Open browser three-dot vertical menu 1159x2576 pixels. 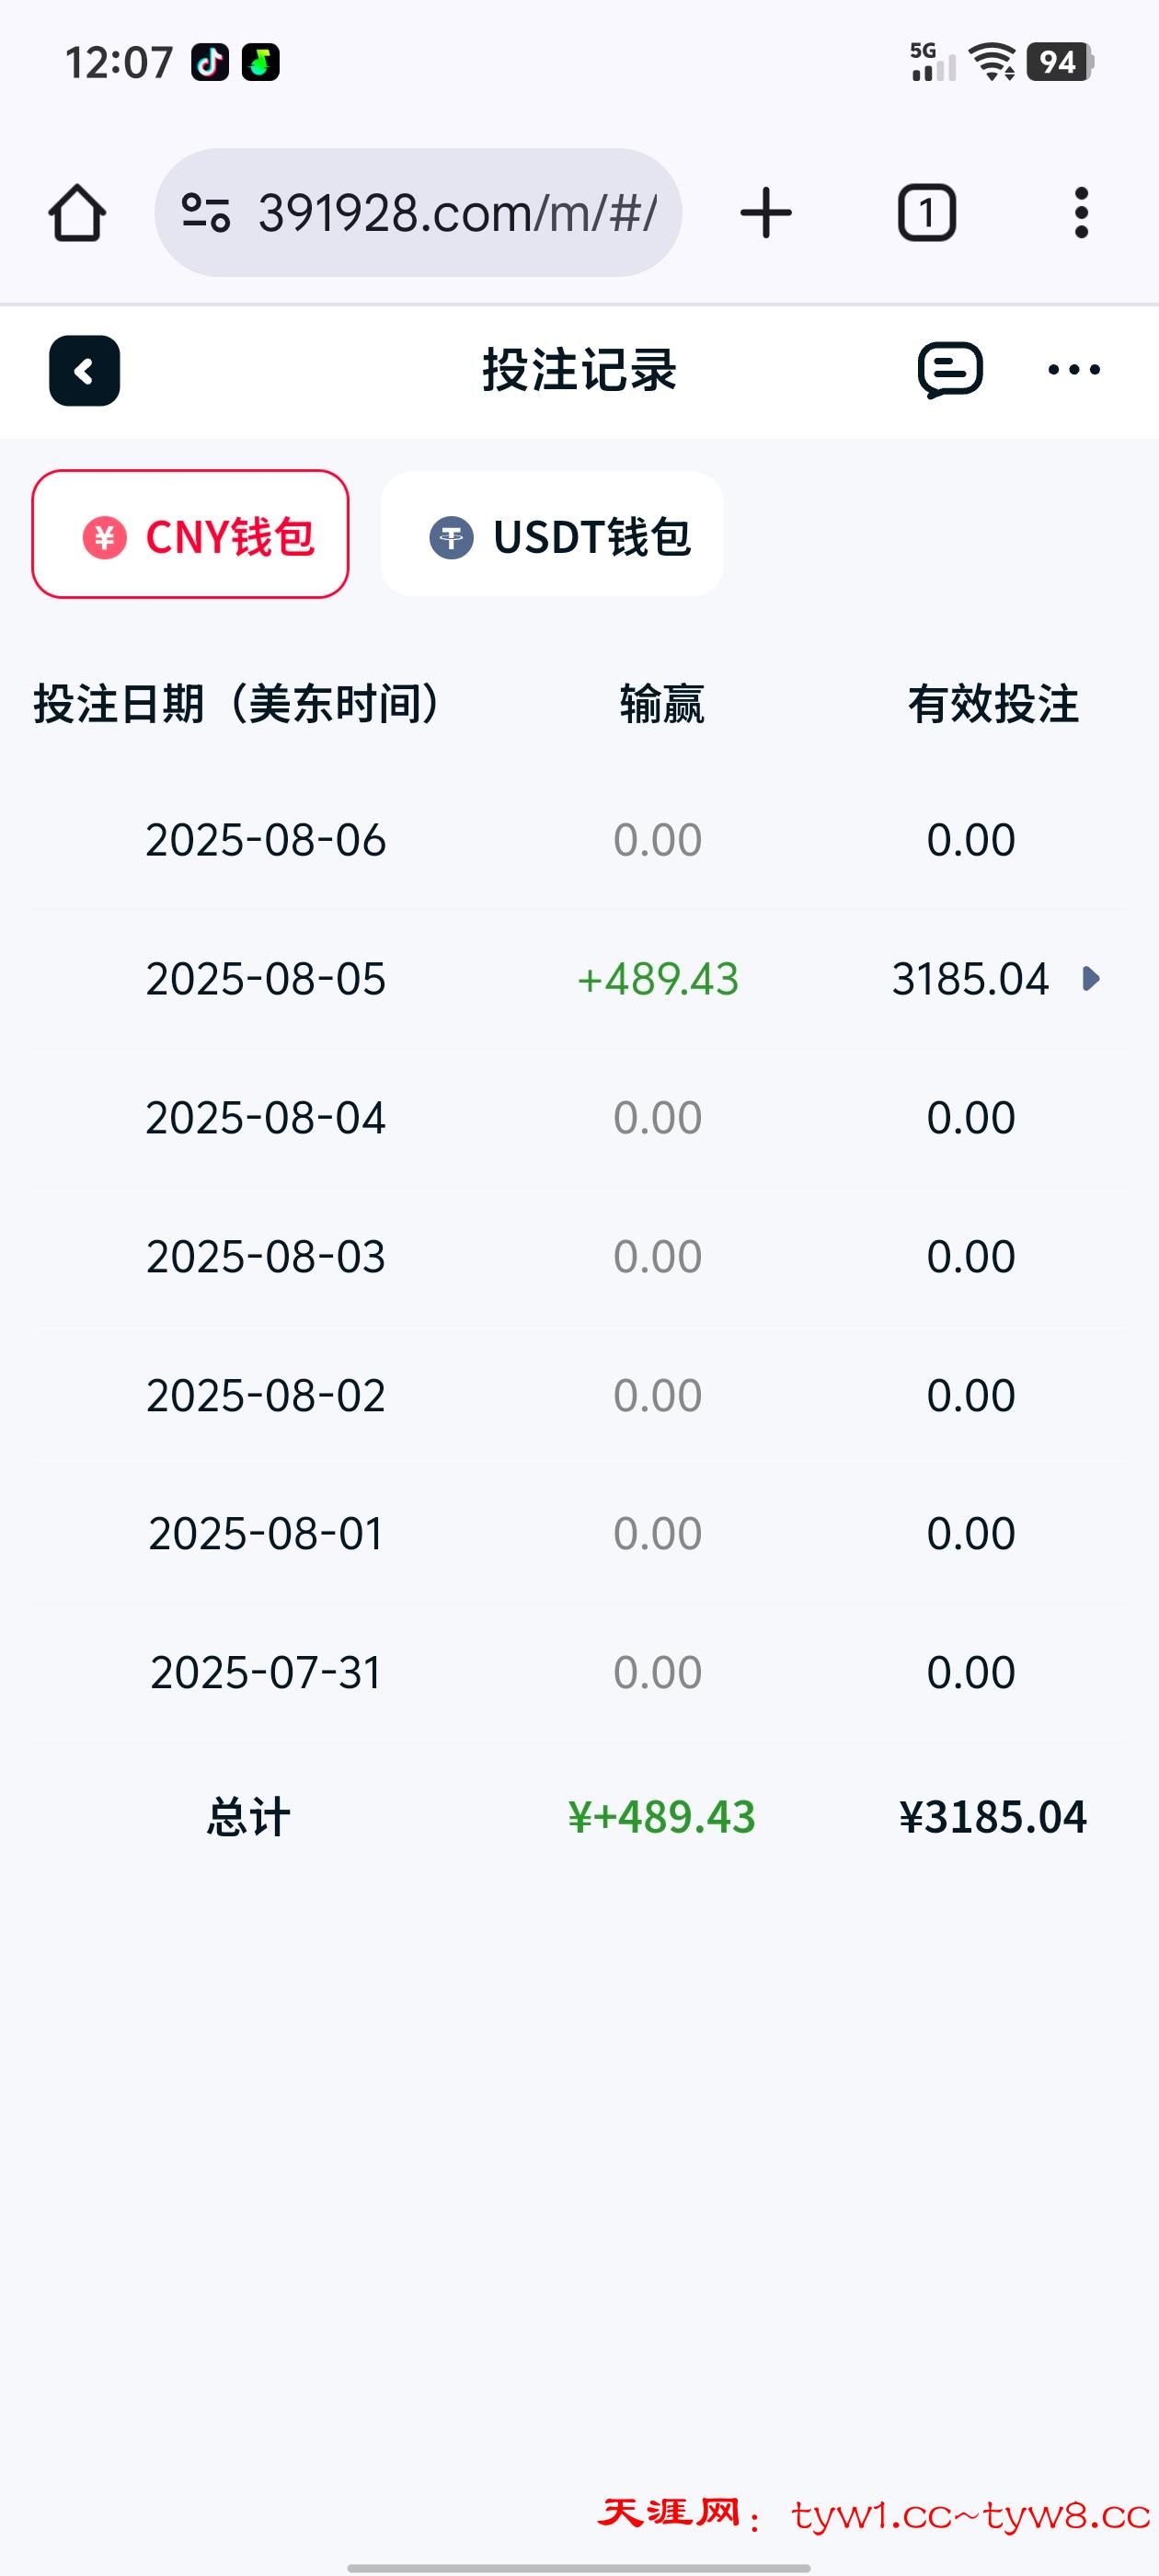1081,213
